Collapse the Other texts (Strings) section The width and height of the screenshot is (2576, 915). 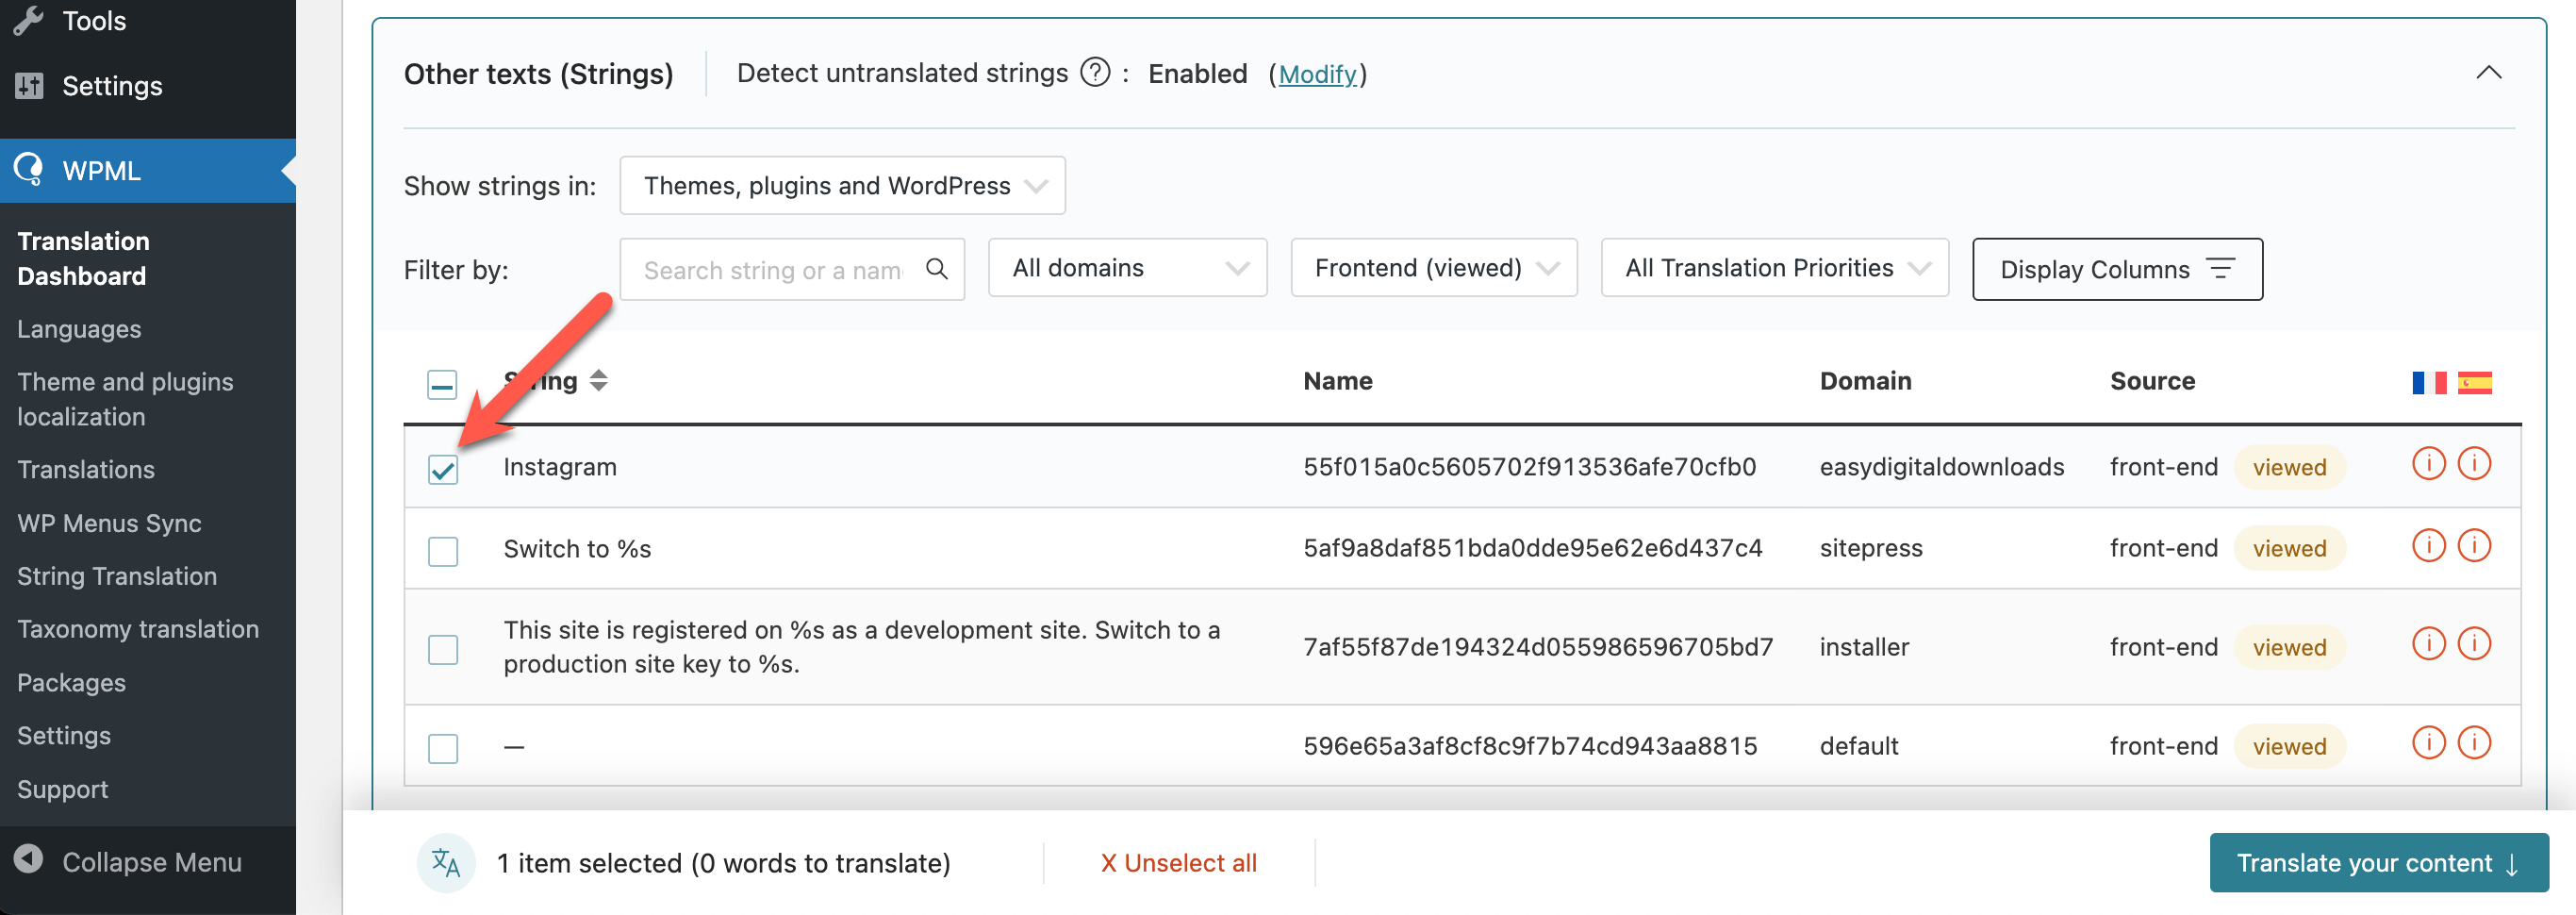pos(2488,73)
